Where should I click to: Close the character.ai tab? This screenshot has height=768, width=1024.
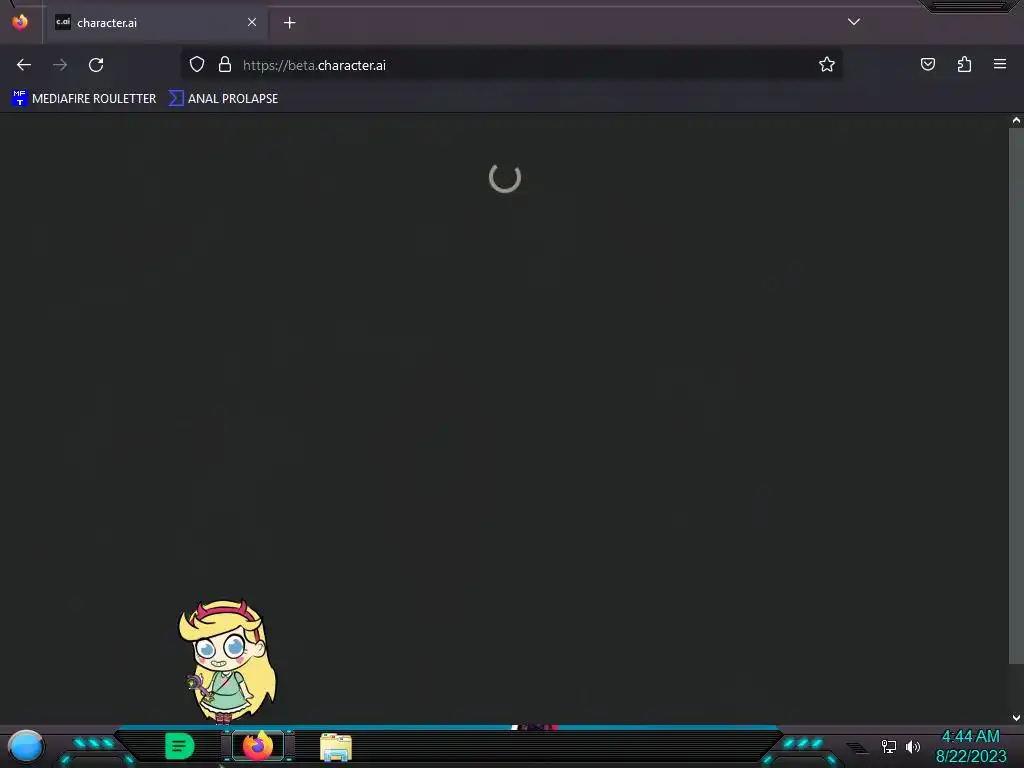(x=251, y=22)
